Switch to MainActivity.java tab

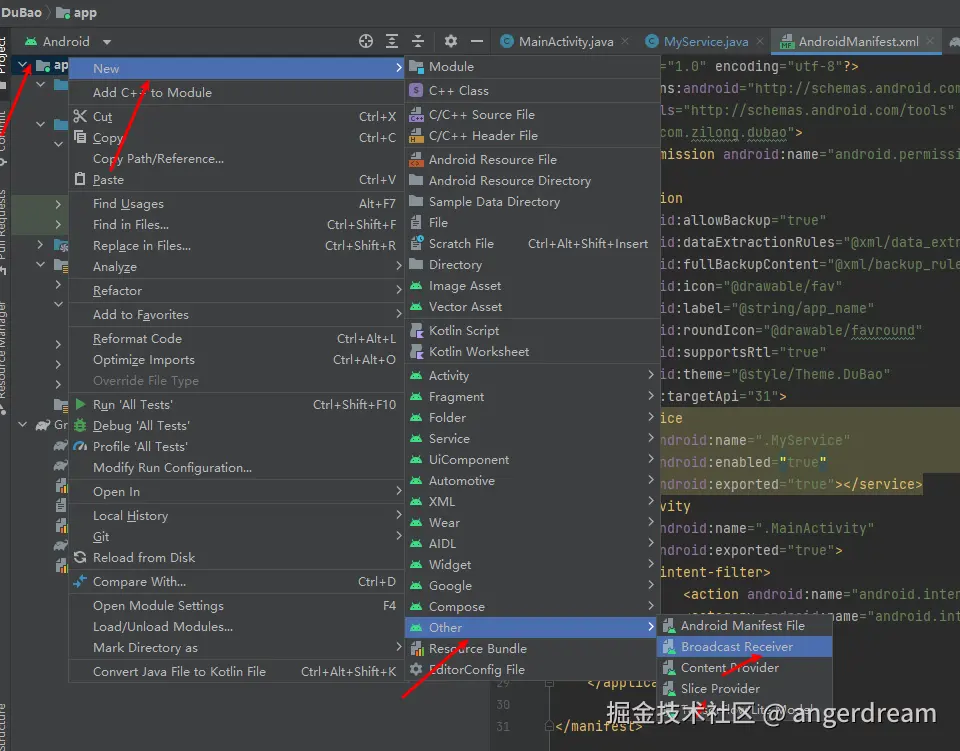(x=557, y=42)
